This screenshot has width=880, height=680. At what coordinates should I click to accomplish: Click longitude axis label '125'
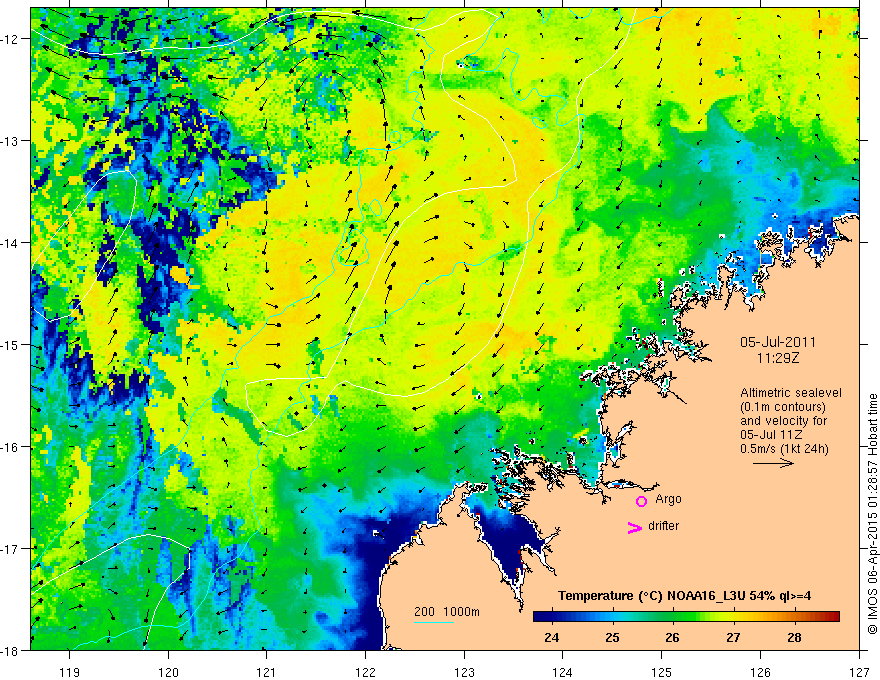click(662, 672)
